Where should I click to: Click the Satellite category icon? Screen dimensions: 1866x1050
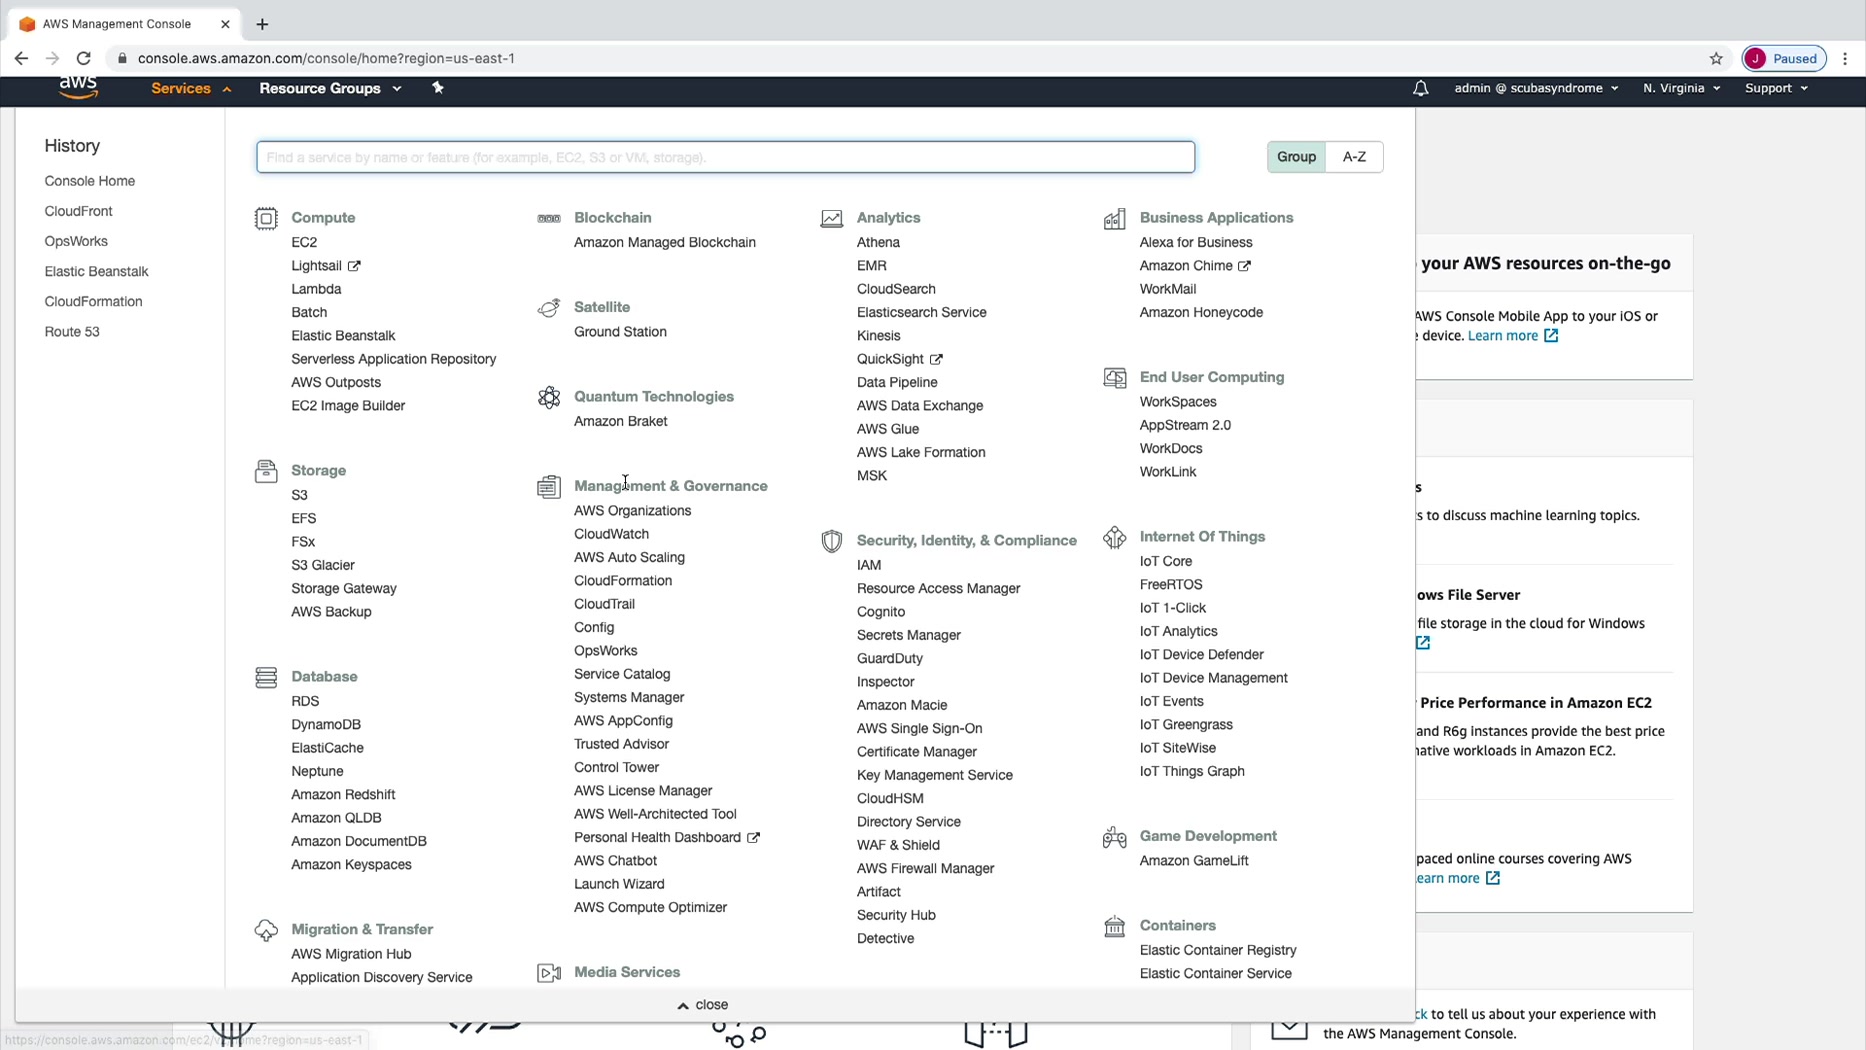pyautogui.click(x=549, y=307)
